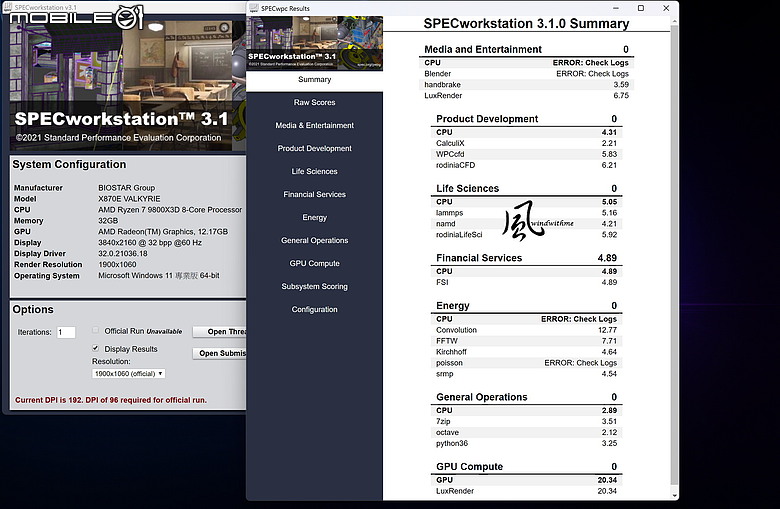Select the Media and Entertainment heading
The image size is (780, 509).
(x=483, y=49)
